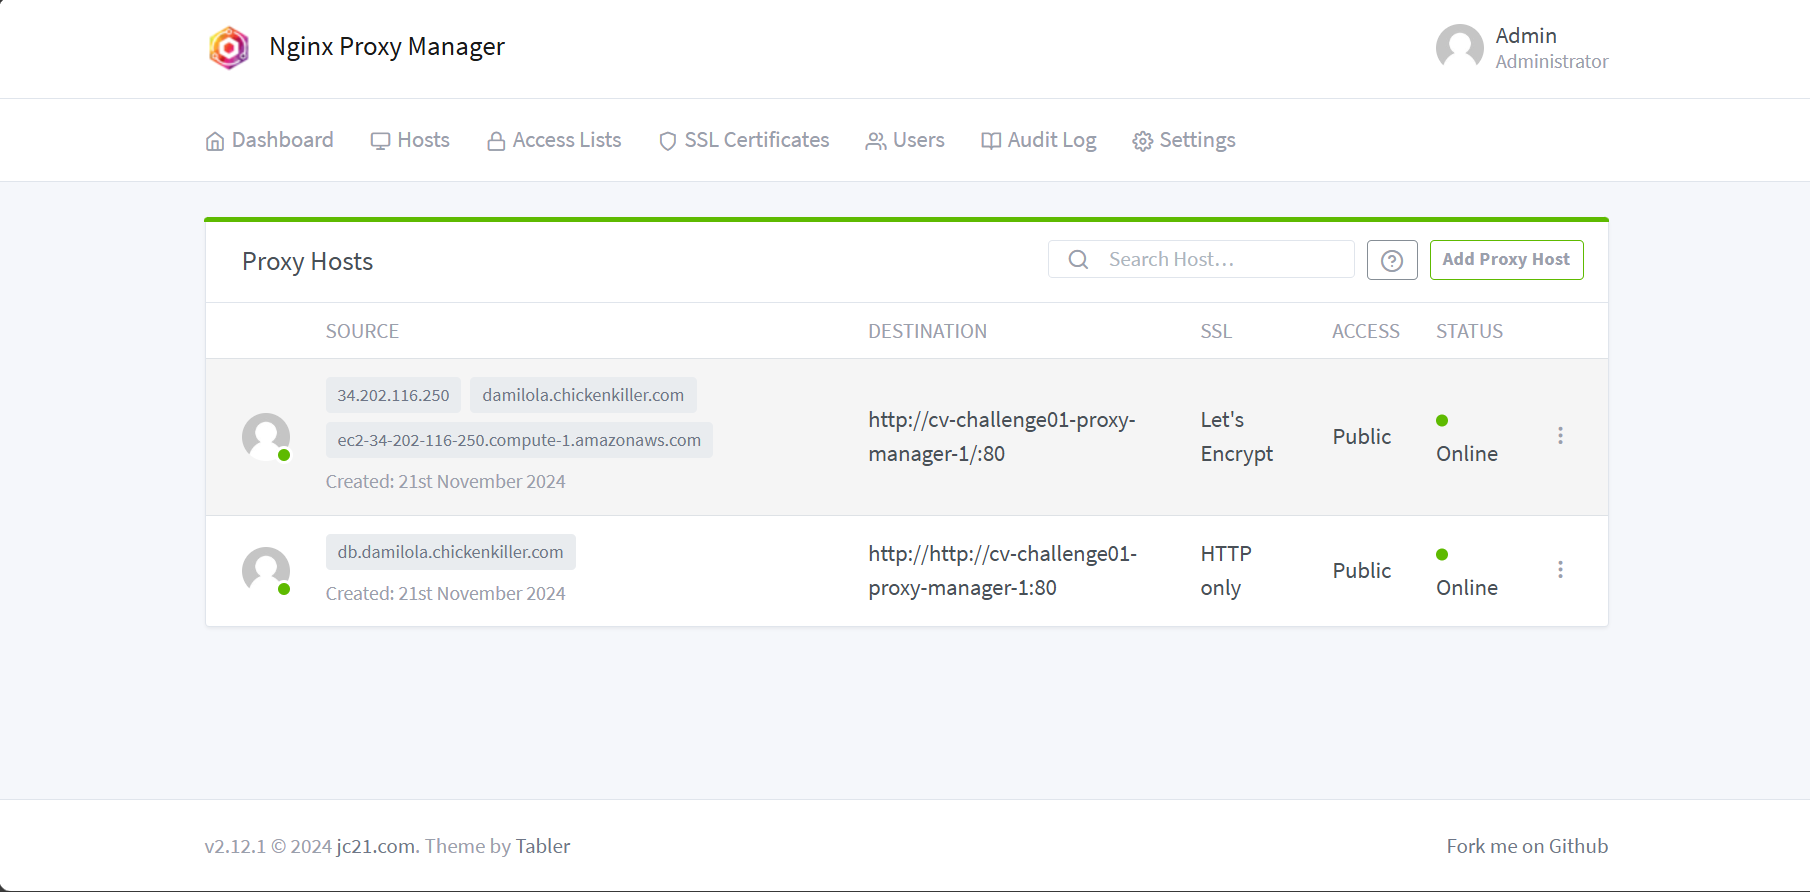
Task: Open the Admin user avatar menu
Action: 1459,48
